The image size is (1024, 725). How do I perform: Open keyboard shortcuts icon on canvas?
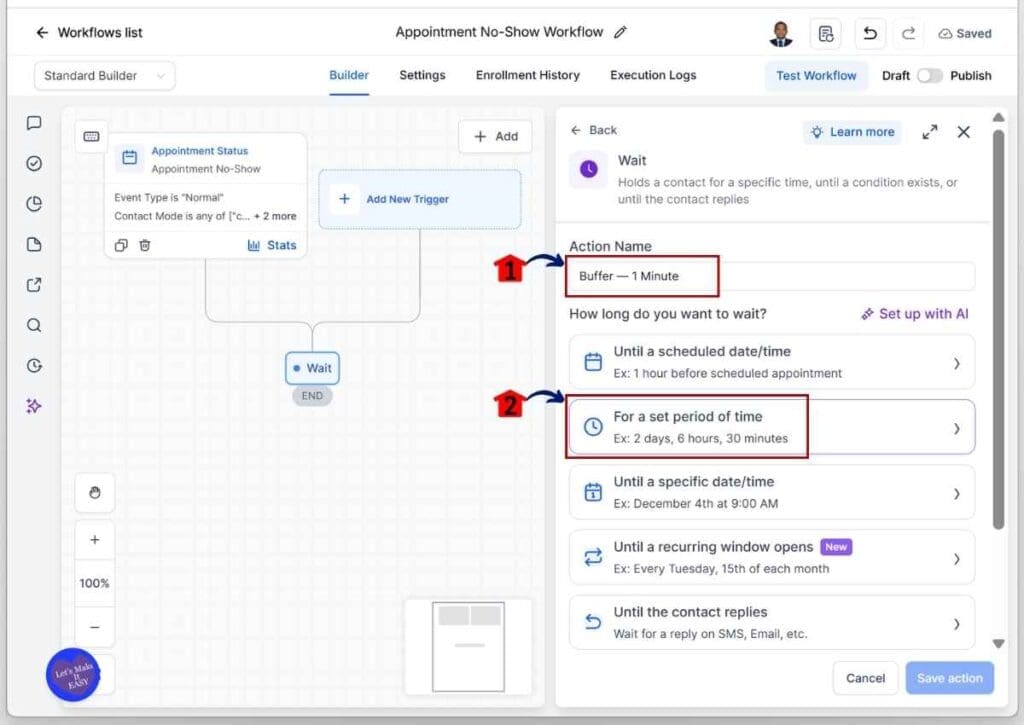[x=91, y=137]
